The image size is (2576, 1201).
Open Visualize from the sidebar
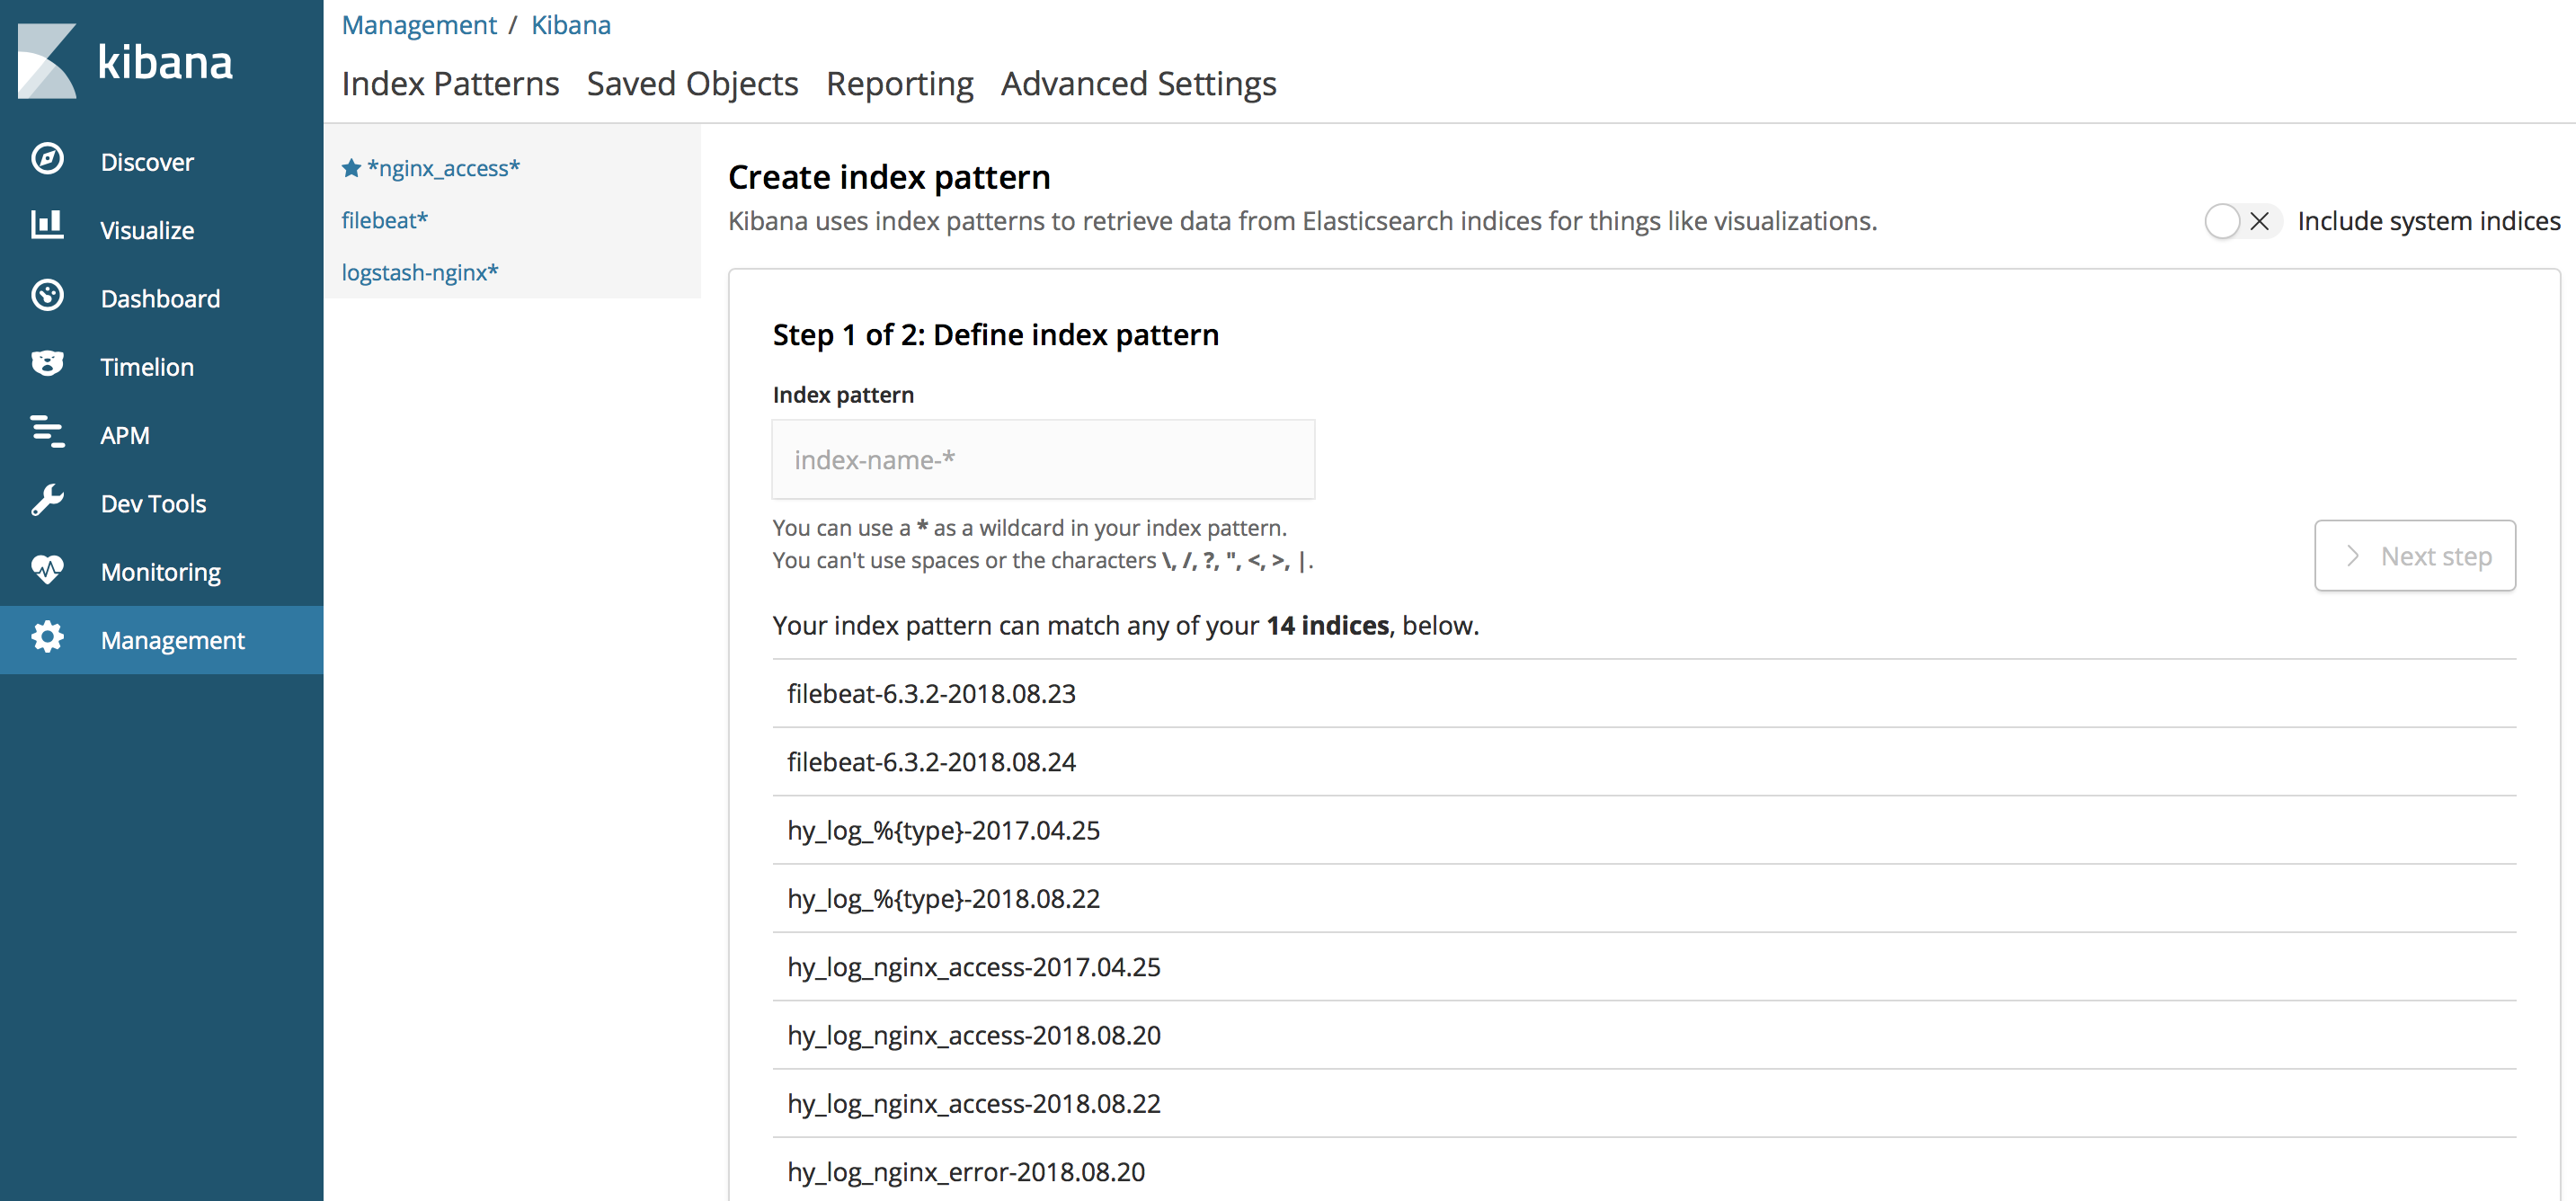click(162, 229)
